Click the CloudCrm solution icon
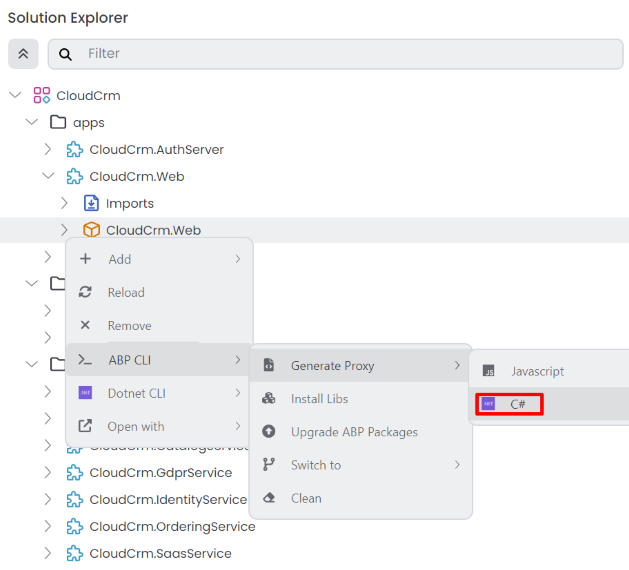 [x=41, y=96]
